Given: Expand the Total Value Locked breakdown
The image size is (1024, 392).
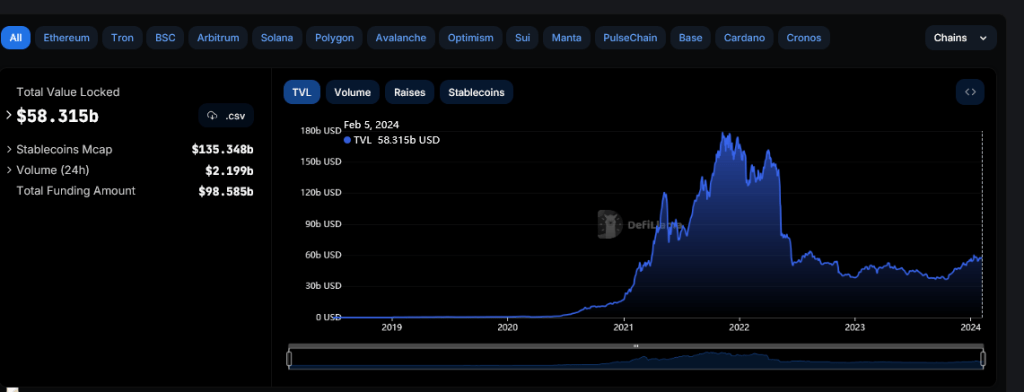Looking at the screenshot, I should 8,116.
